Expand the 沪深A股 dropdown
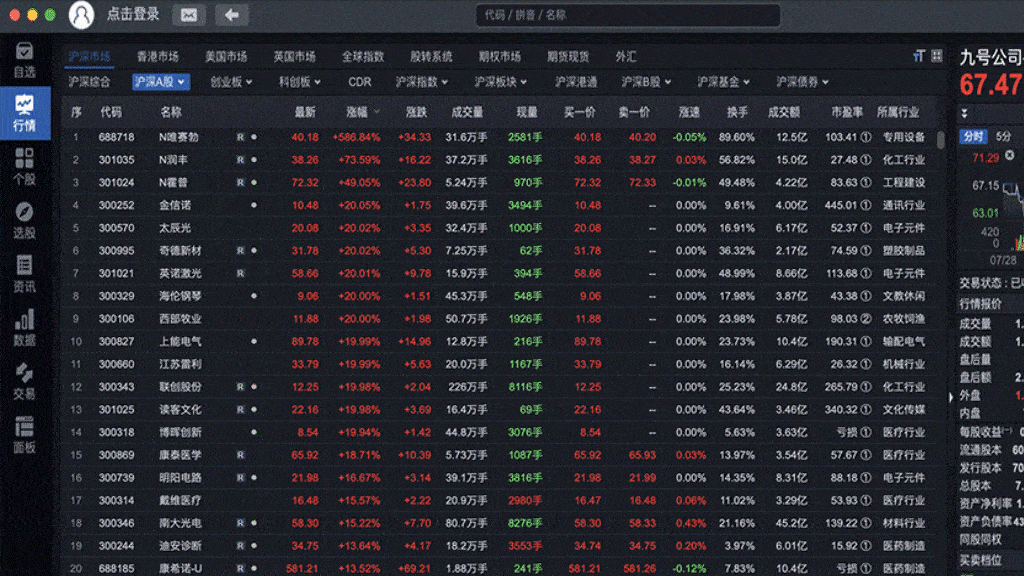The height and width of the screenshot is (576, 1024). point(160,82)
